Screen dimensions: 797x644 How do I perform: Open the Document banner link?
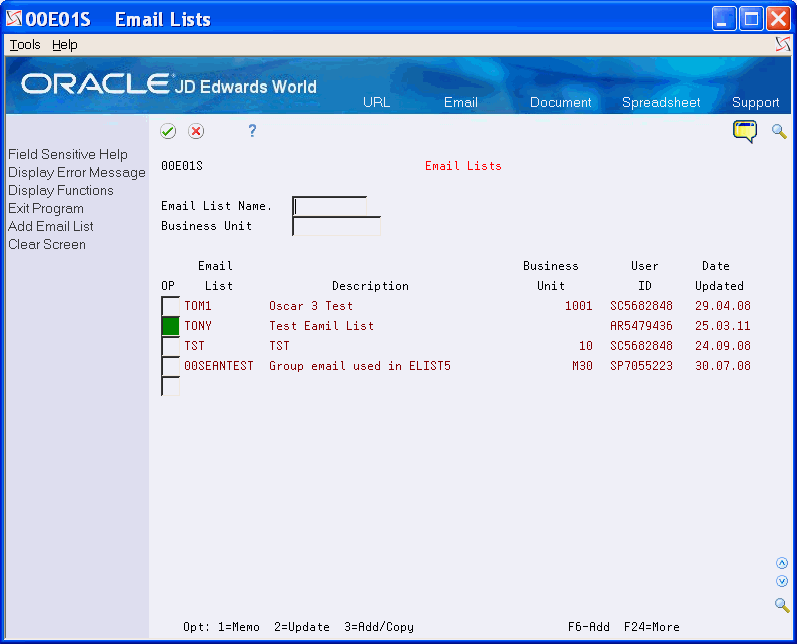click(561, 102)
